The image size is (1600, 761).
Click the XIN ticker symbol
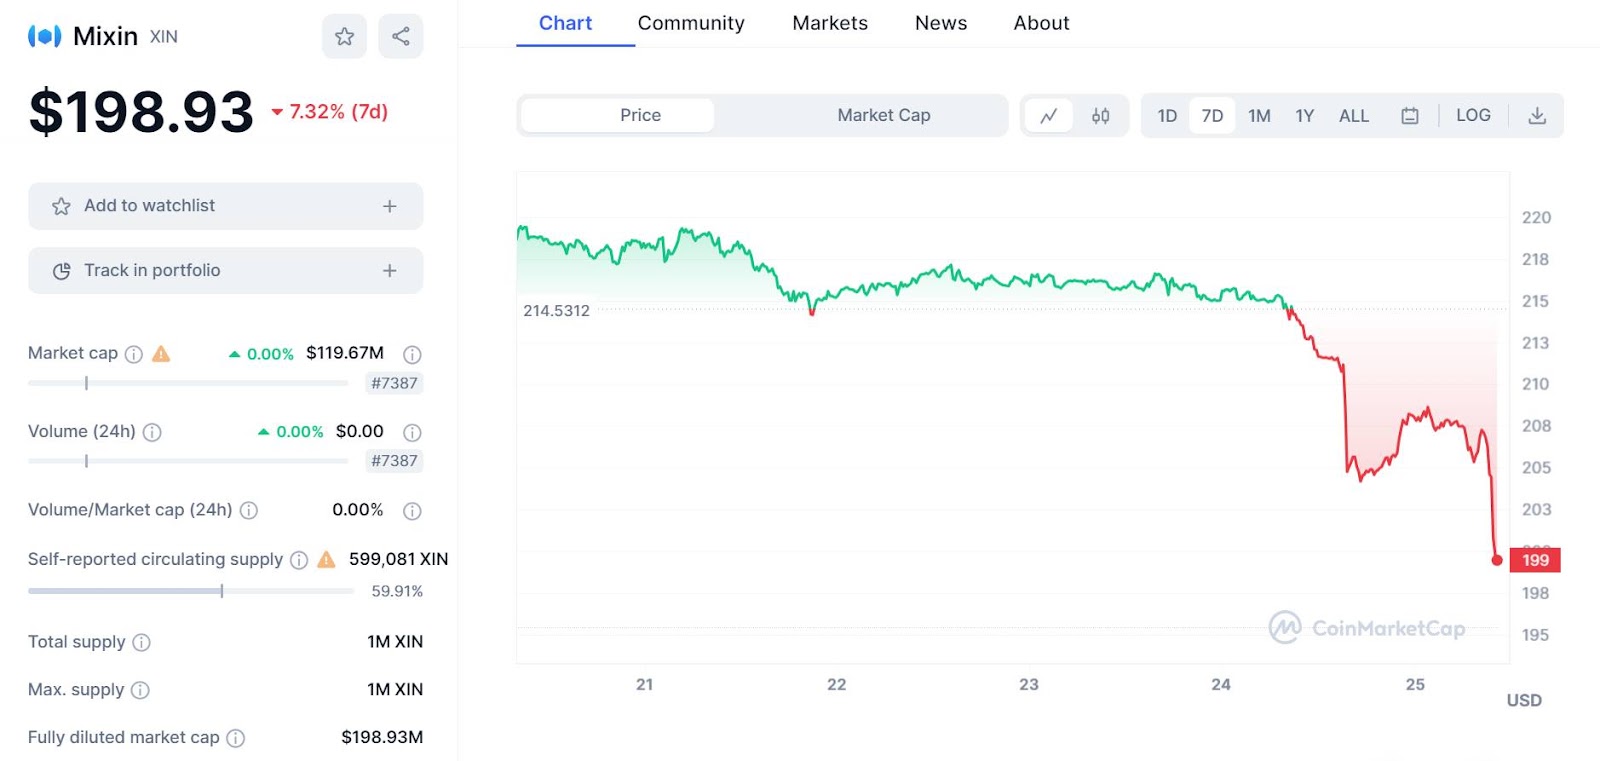164,37
